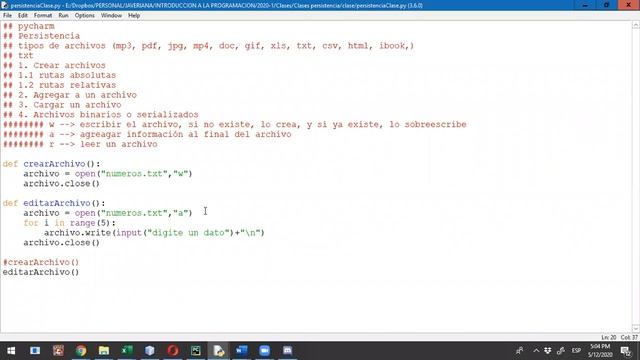Click the open("numeros.txt","w") line
640x360 pixels.
pos(108,174)
